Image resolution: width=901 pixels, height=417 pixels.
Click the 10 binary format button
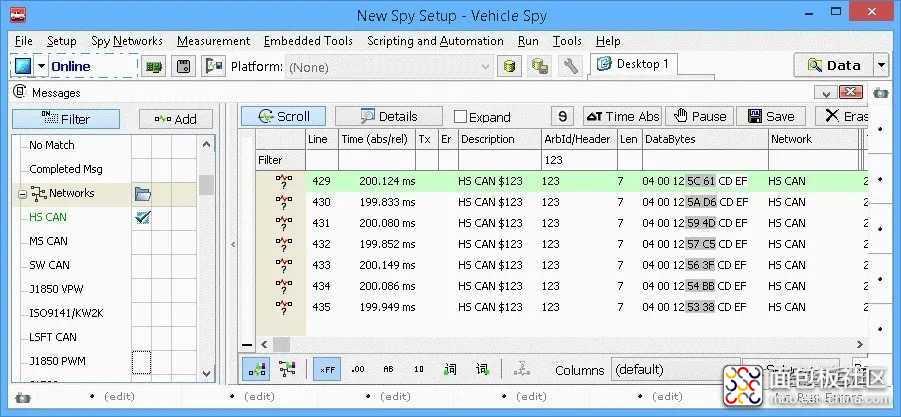419,369
